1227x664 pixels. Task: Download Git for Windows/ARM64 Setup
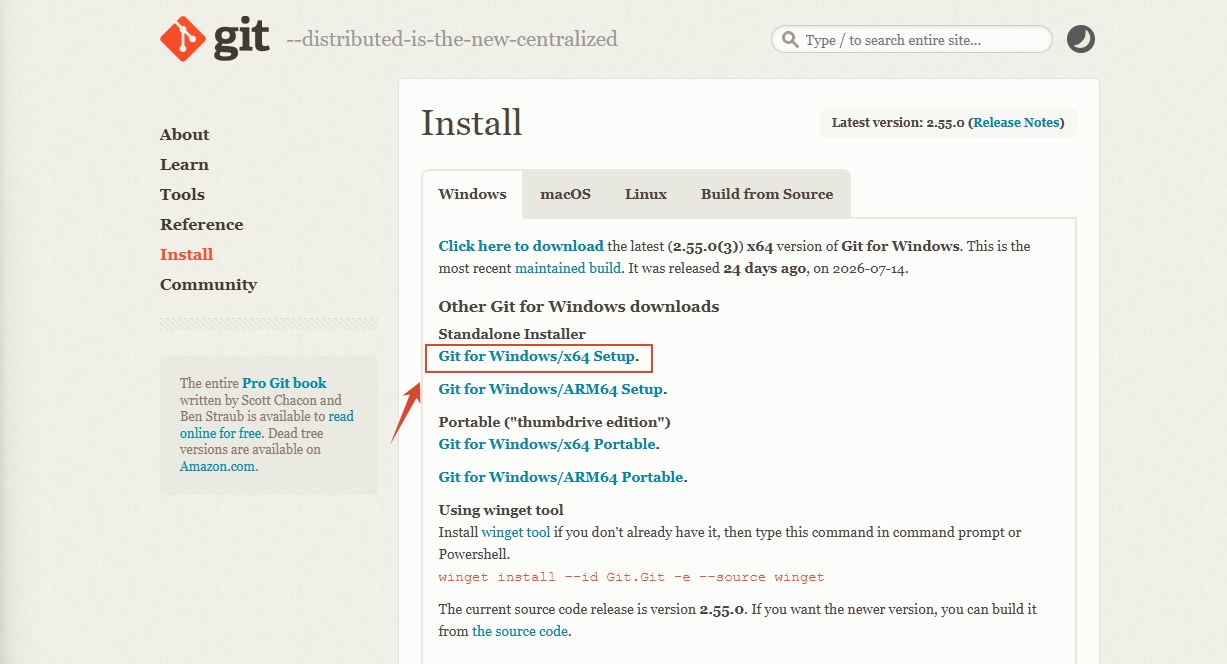(551, 389)
